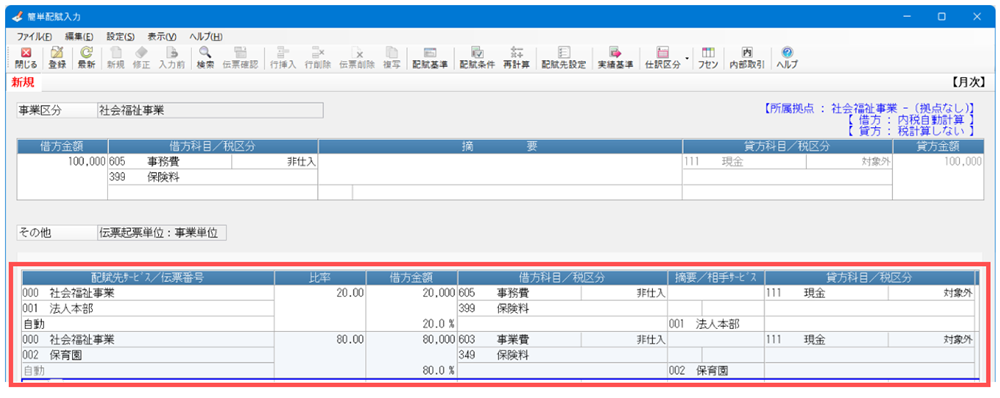
Task: Click the 内部取引 toolbar icon
Action: click(x=747, y=57)
